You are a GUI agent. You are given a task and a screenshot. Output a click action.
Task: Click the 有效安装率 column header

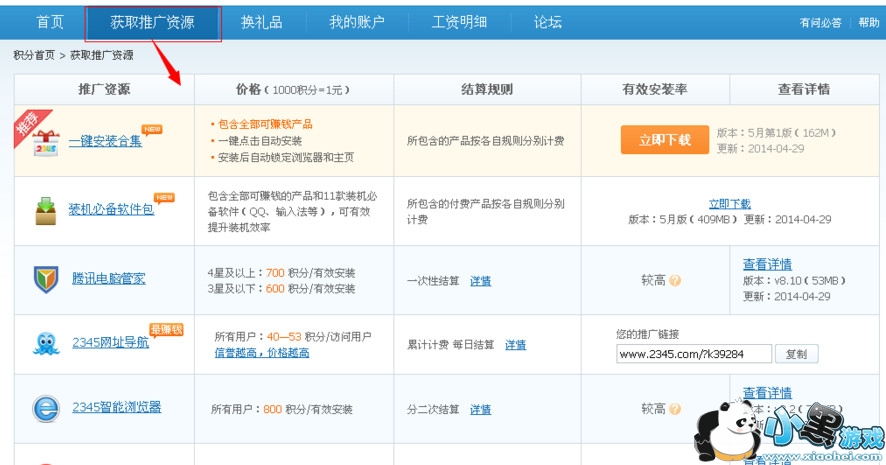tap(655, 89)
